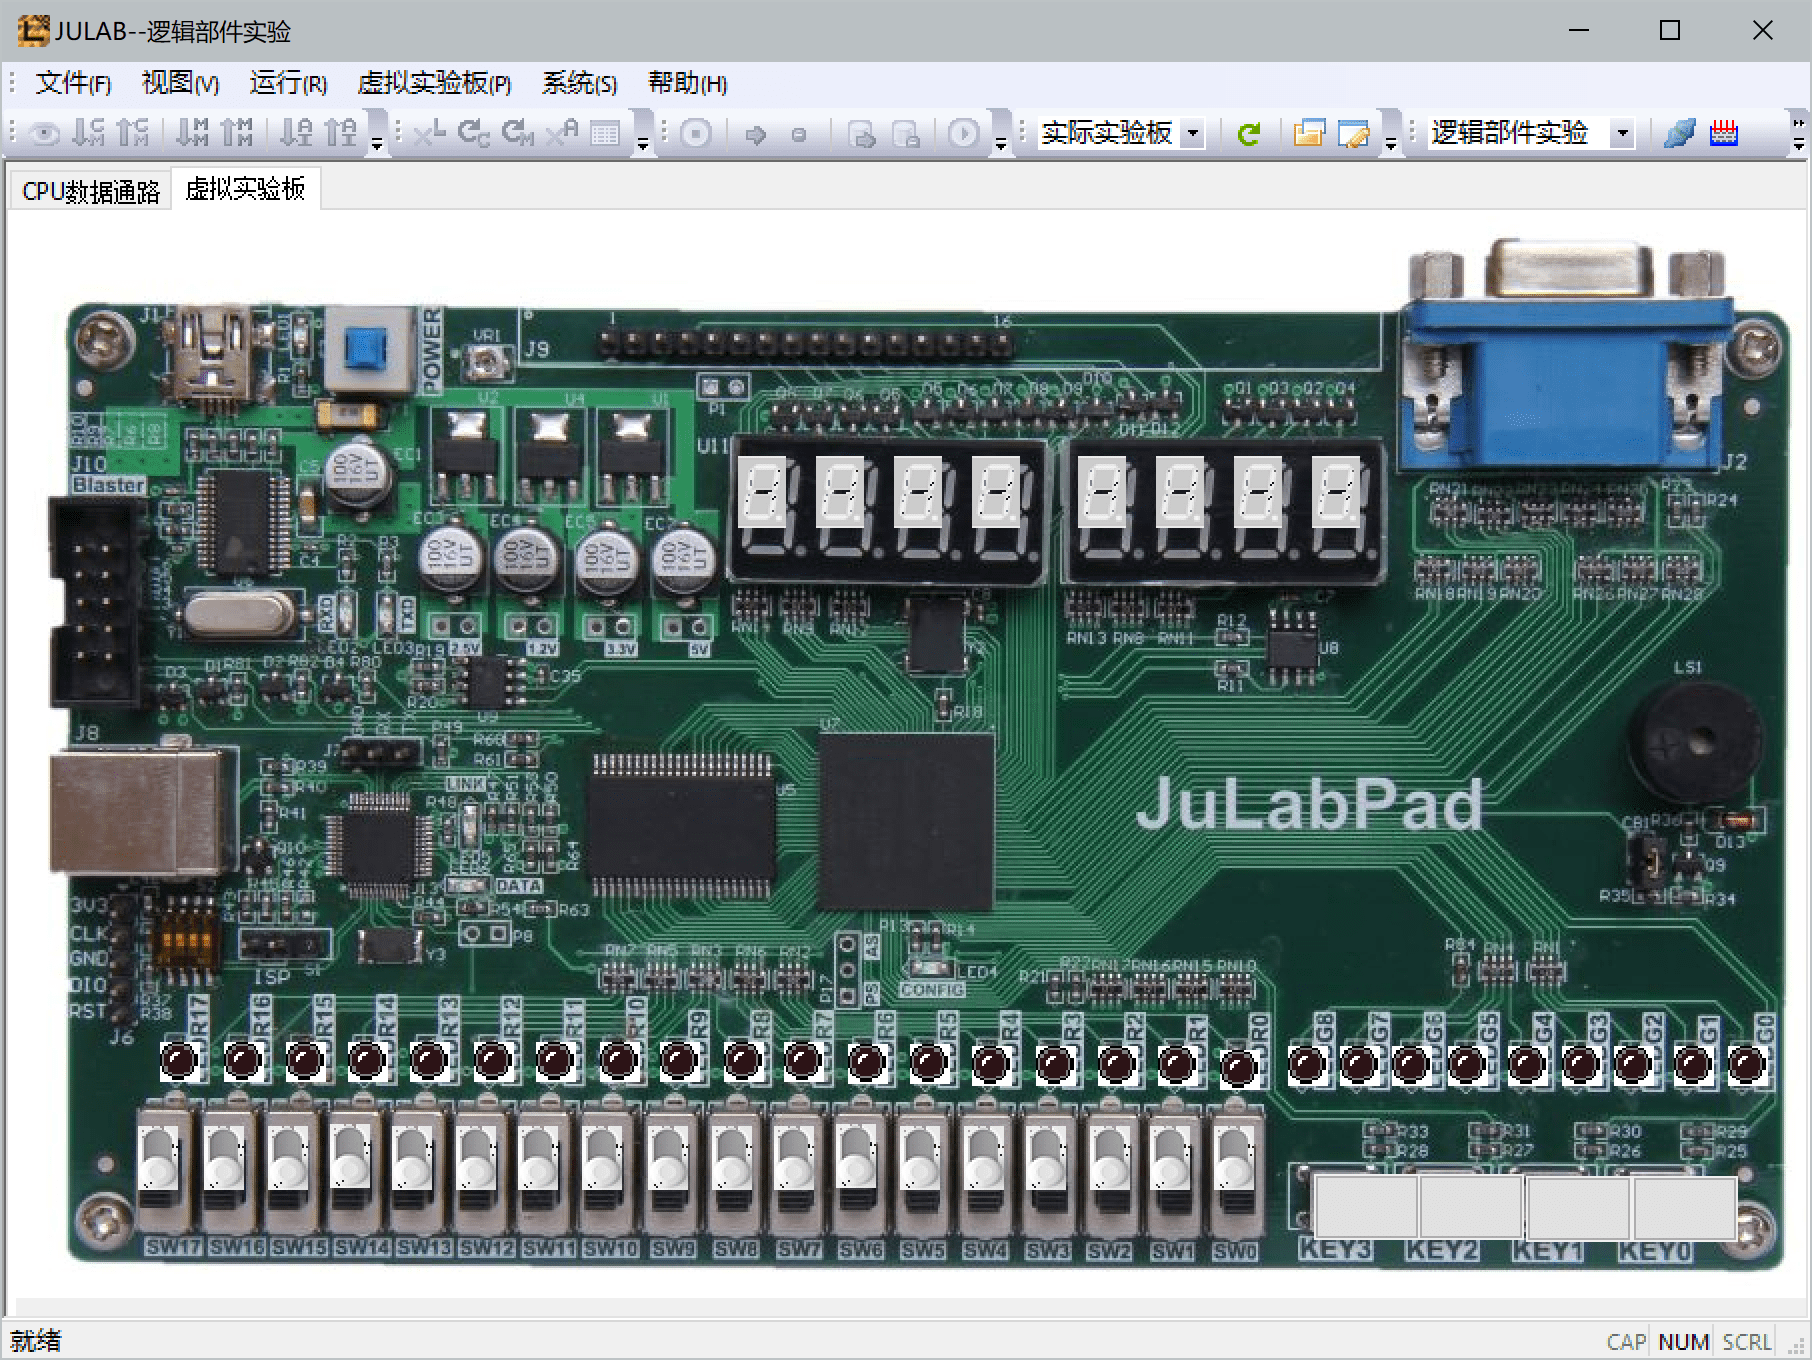Screen dimensions: 1812x1360
Task: Click the document with arrow icon
Action: coord(861,134)
